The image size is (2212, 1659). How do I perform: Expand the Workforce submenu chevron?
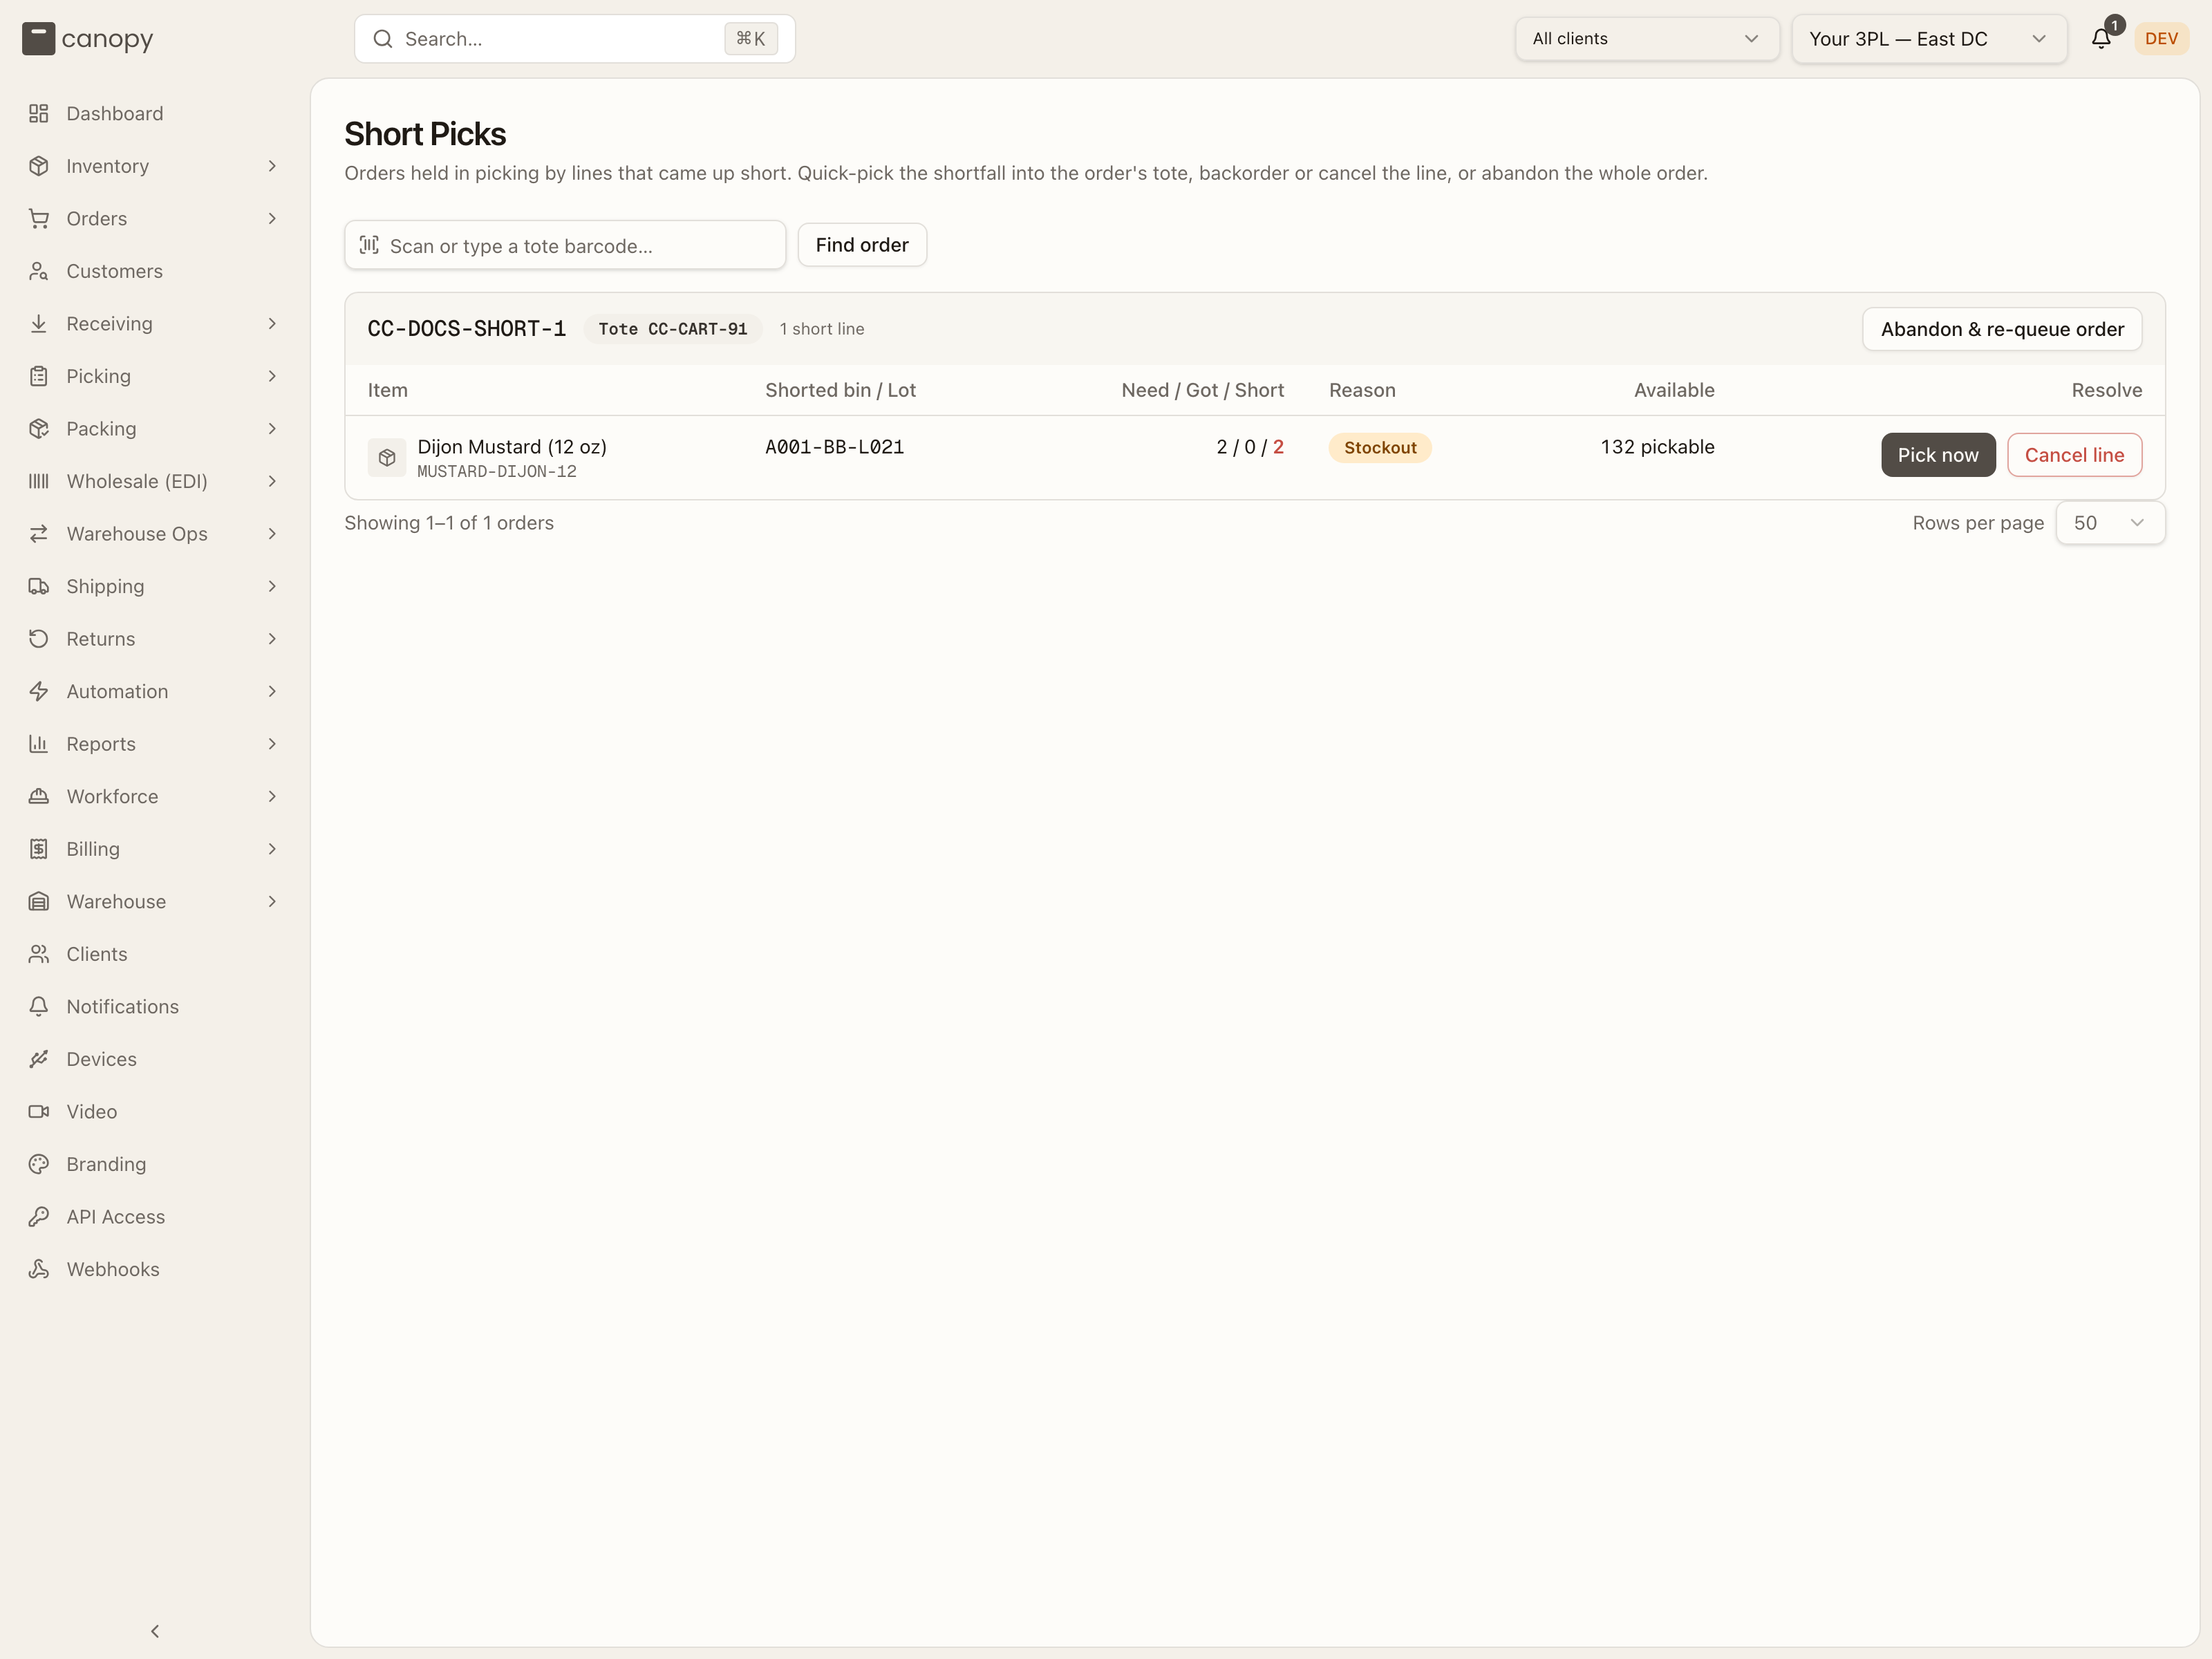pyautogui.click(x=272, y=797)
